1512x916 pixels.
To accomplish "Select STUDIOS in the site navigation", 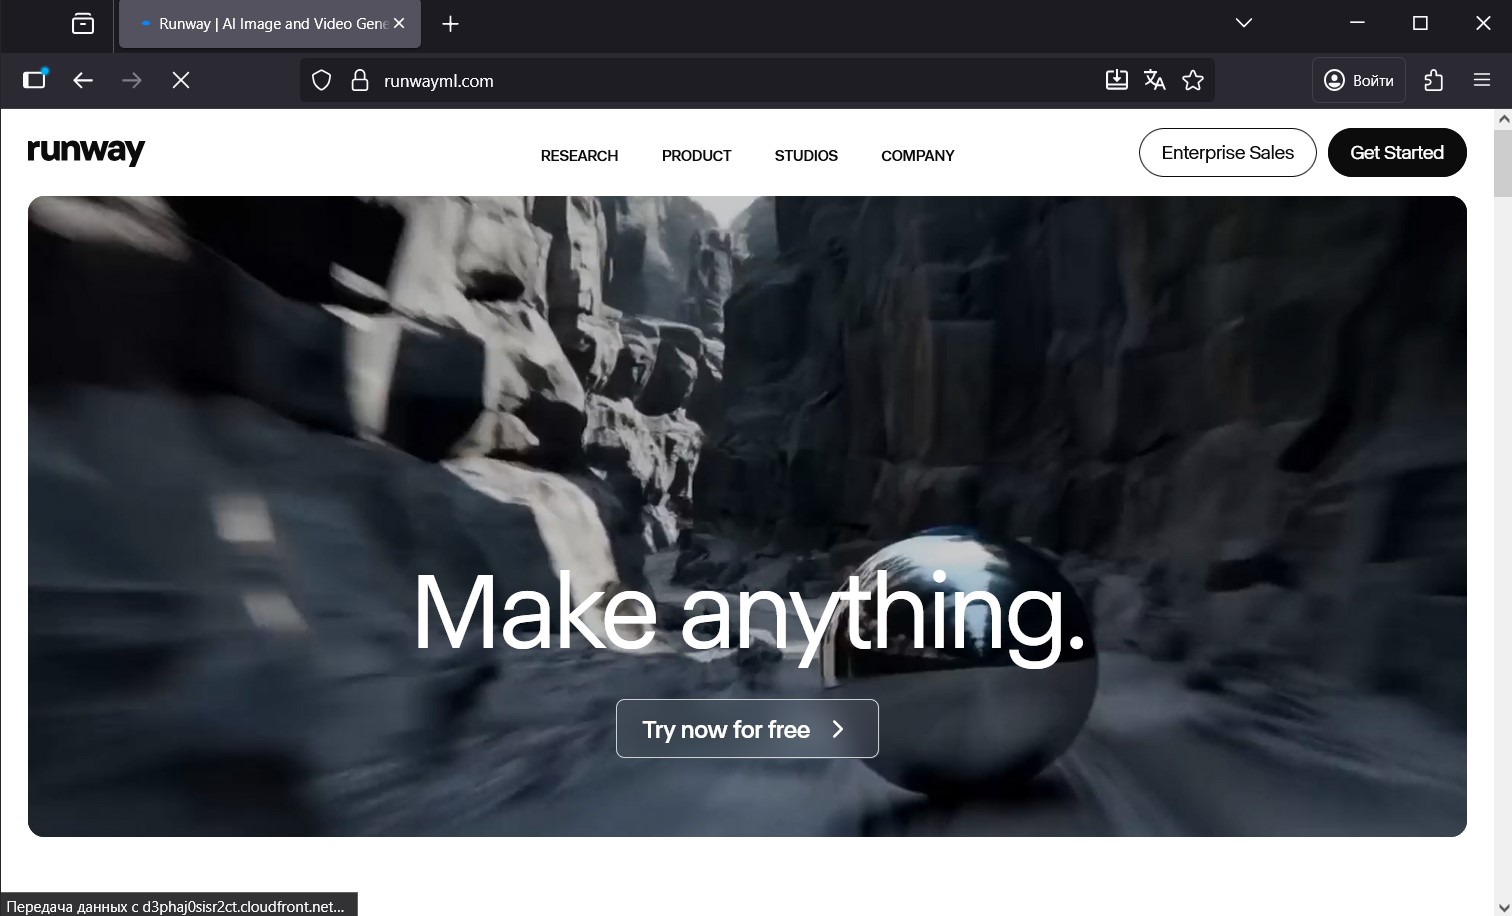I will tap(806, 156).
